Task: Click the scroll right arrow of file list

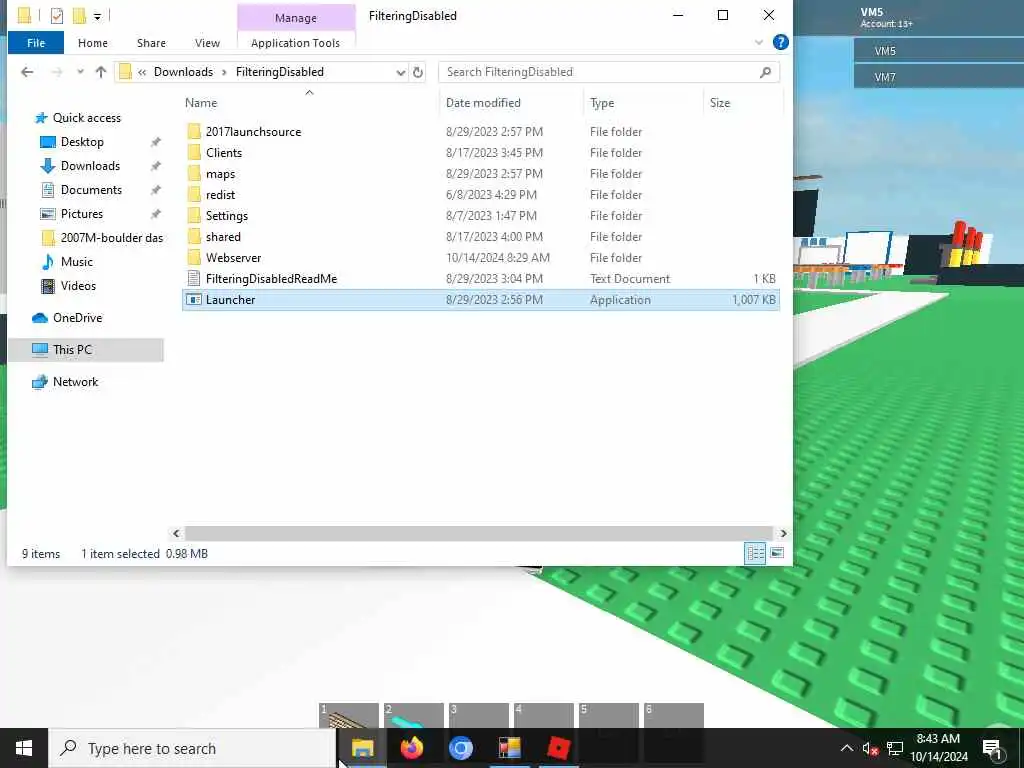Action: point(783,534)
